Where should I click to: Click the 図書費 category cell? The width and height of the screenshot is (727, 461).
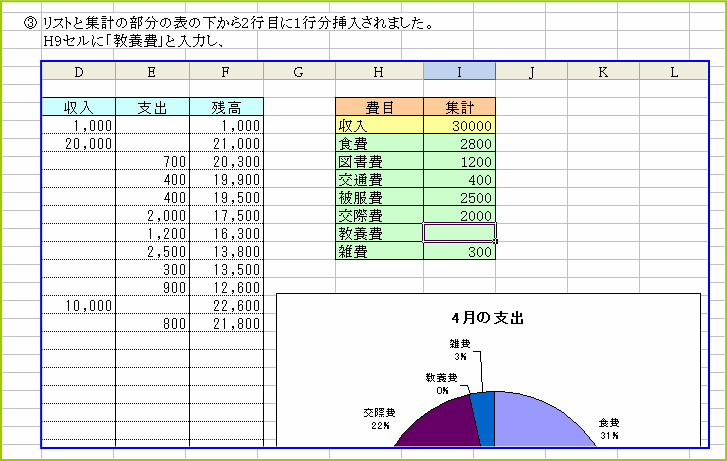coord(379,161)
